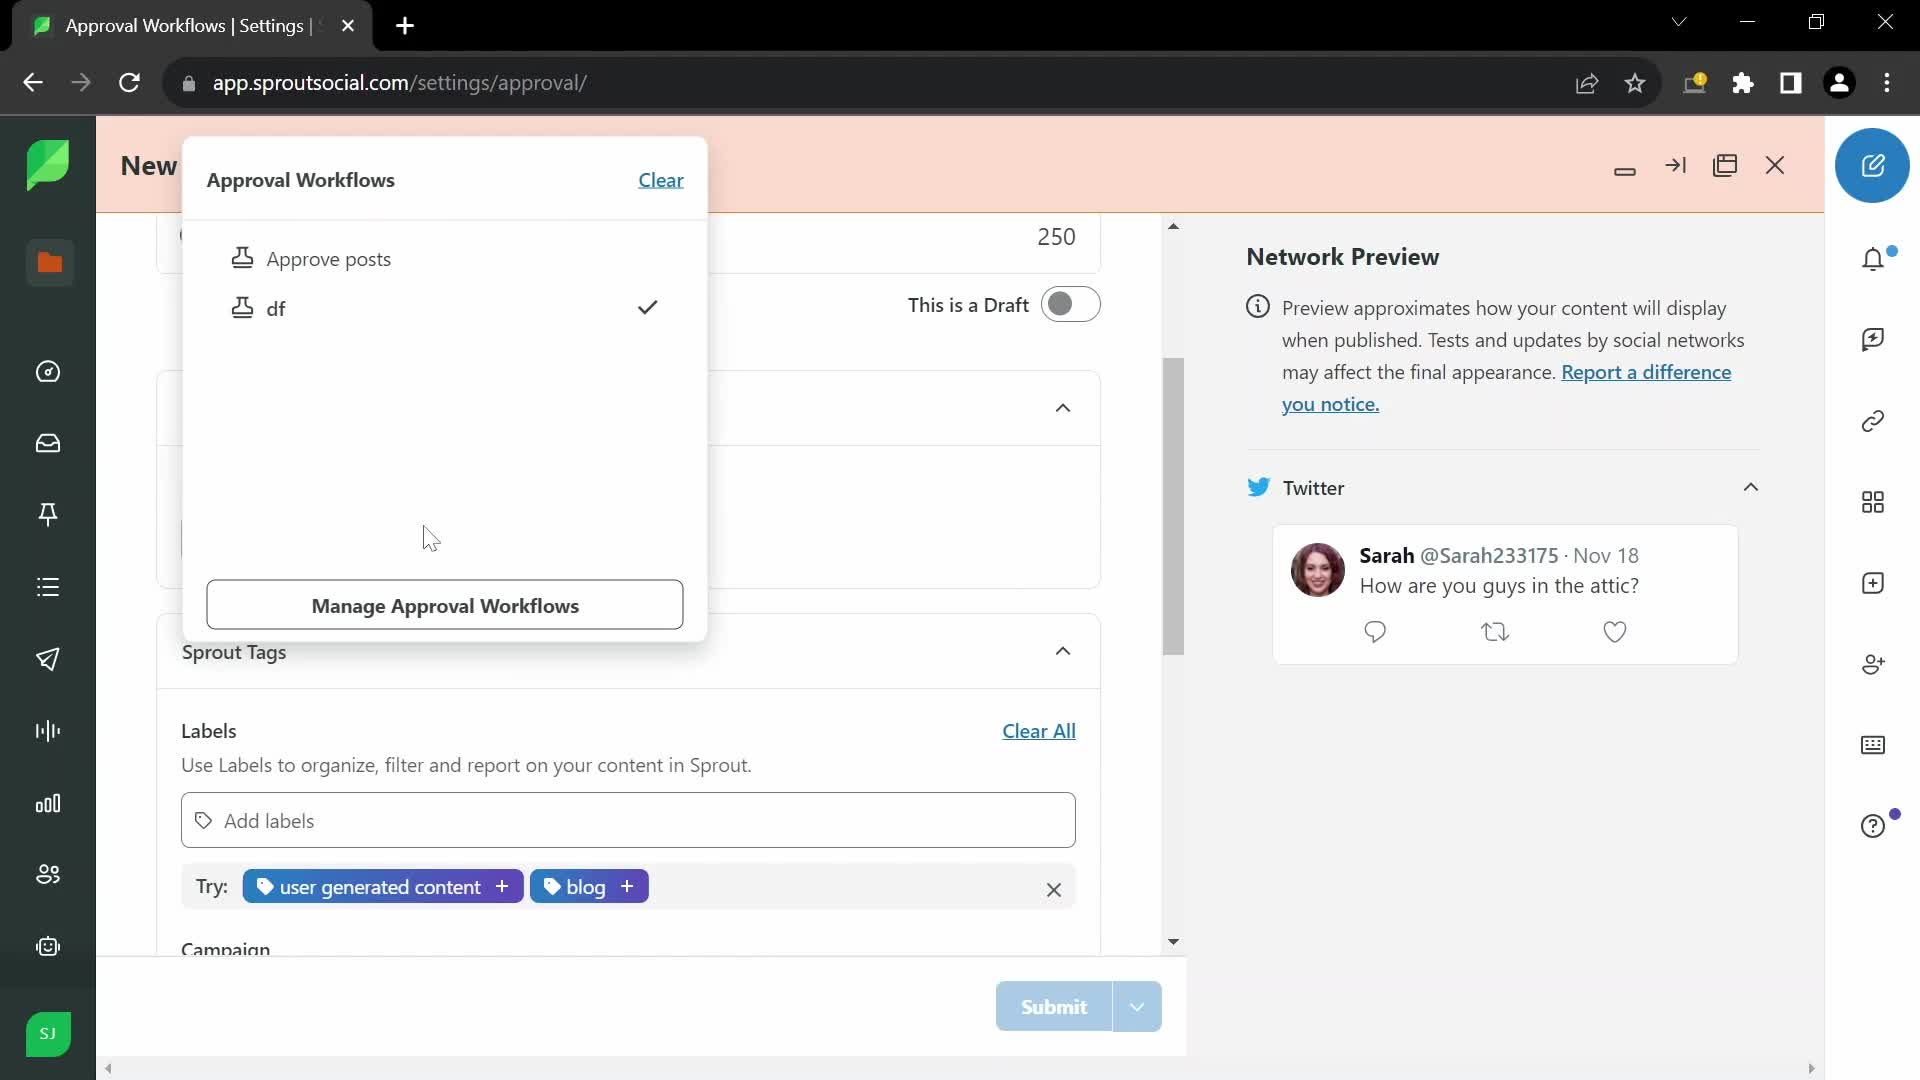Click the 'user generated content' label suggestion

coord(381,886)
